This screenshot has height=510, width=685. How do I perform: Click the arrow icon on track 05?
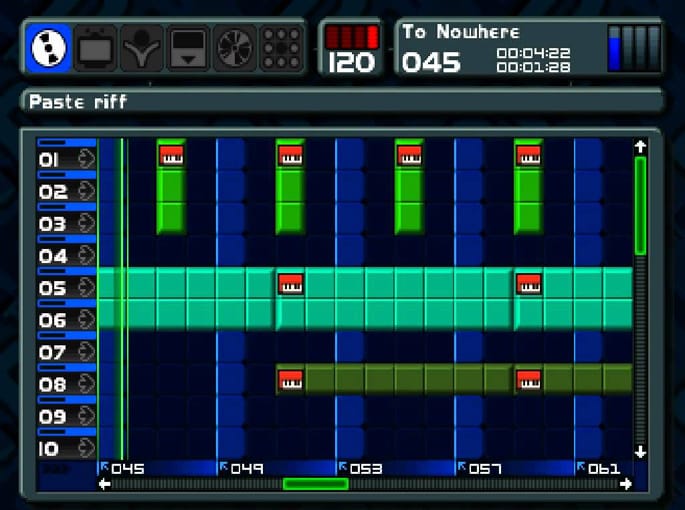(x=86, y=288)
